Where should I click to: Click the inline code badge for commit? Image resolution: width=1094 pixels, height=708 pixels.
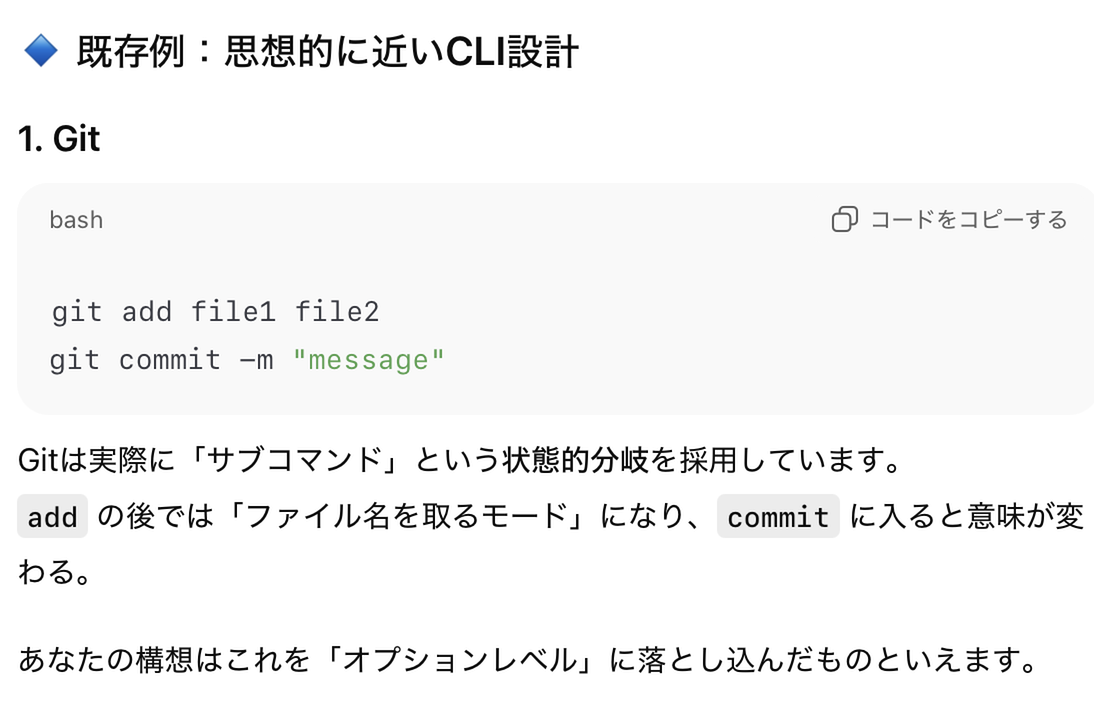click(778, 517)
